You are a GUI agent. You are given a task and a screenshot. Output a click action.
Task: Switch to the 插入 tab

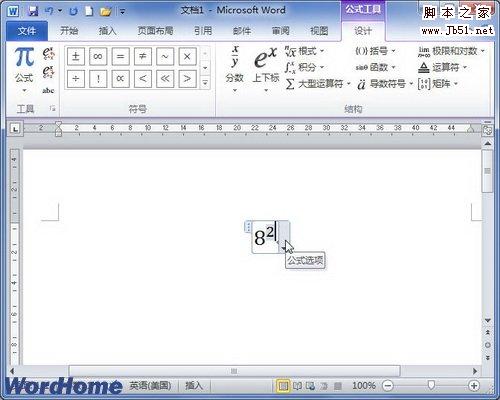pos(108,31)
